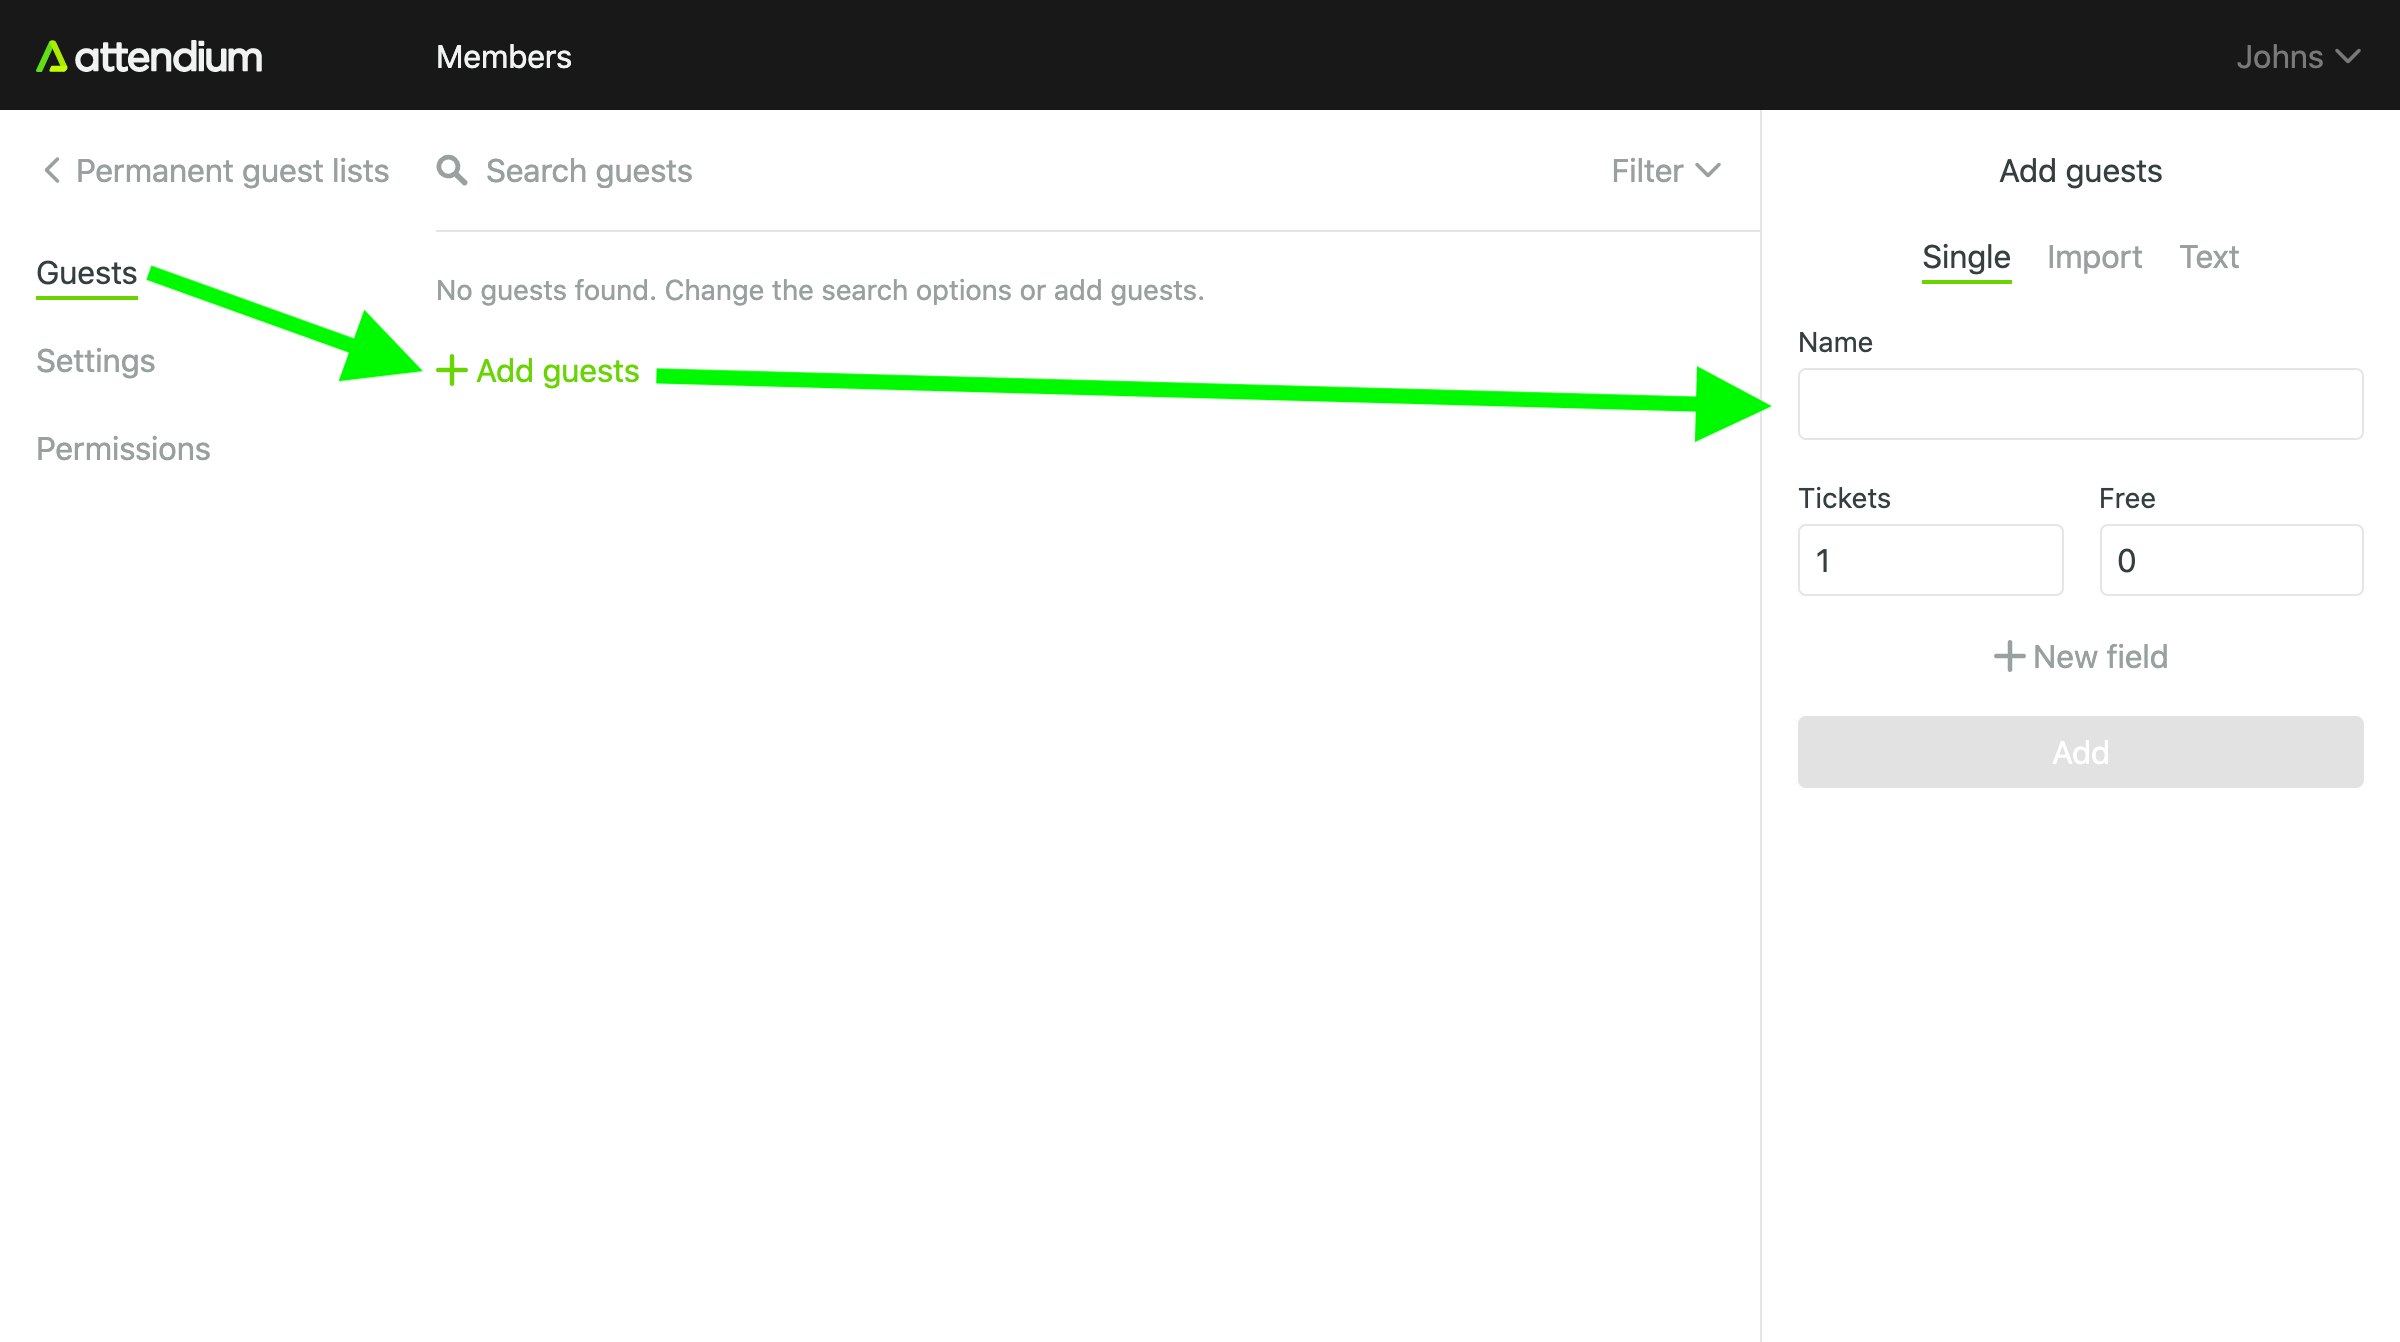
Task: Open Members in the top navigation
Action: (x=503, y=57)
